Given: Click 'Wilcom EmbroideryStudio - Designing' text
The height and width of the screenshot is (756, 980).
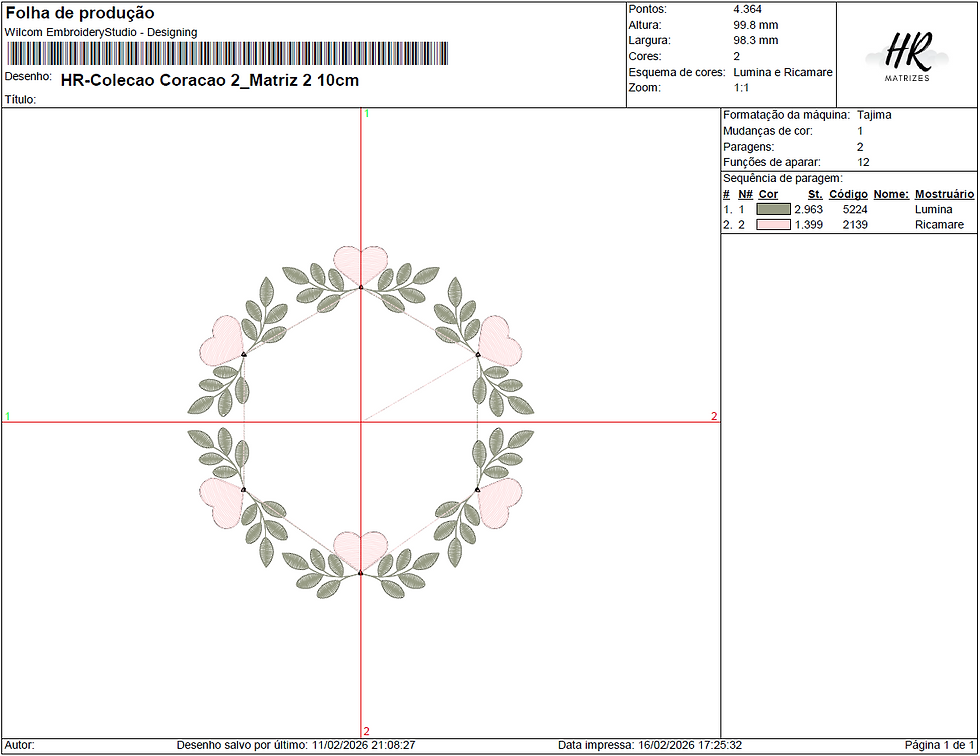Looking at the screenshot, I should pos(101,32).
